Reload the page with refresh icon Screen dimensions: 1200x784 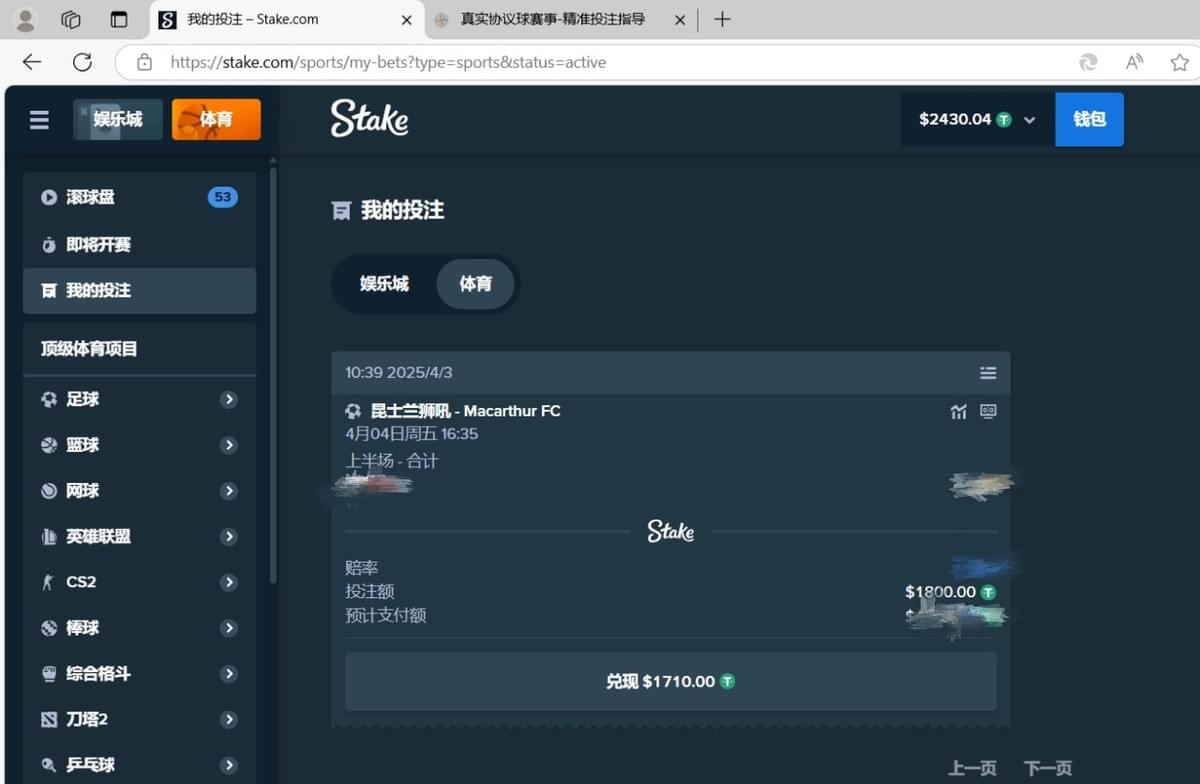(x=82, y=62)
